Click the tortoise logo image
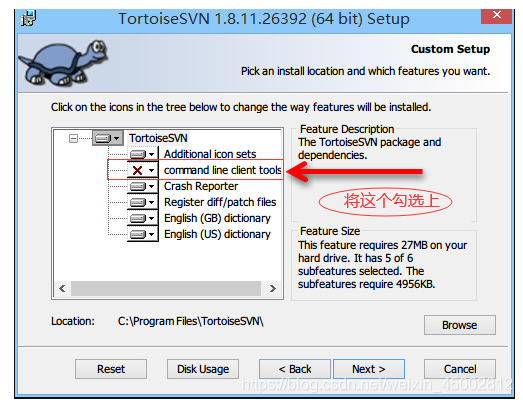 (63, 62)
